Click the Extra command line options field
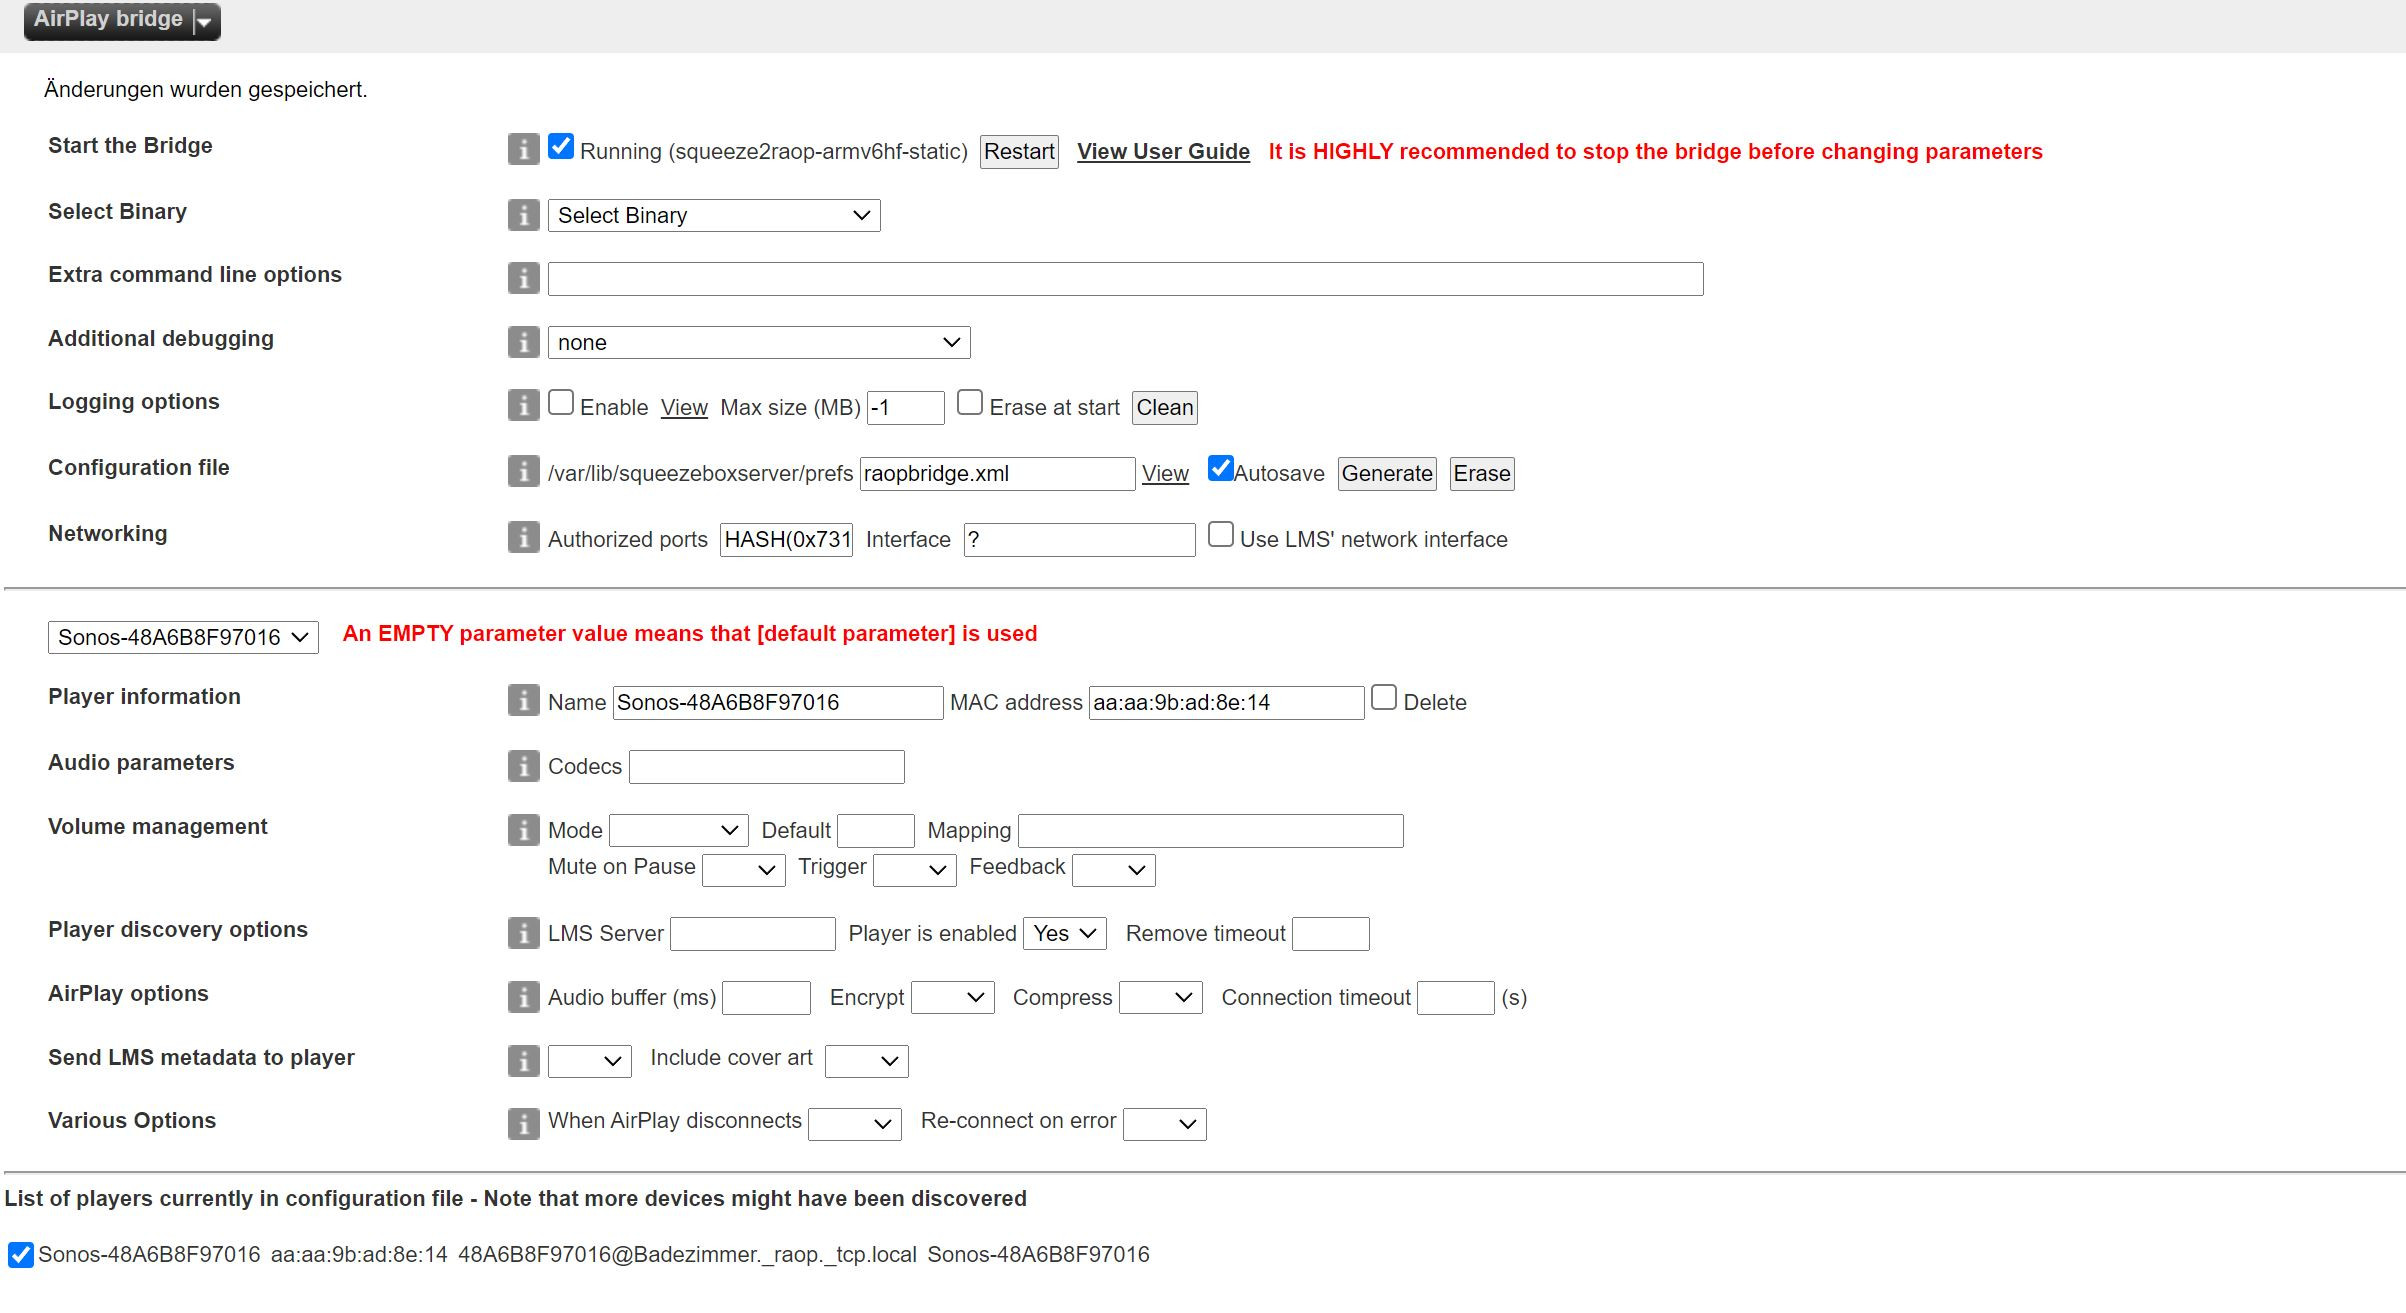2406x1313 pixels. click(x=1125, y=279)
